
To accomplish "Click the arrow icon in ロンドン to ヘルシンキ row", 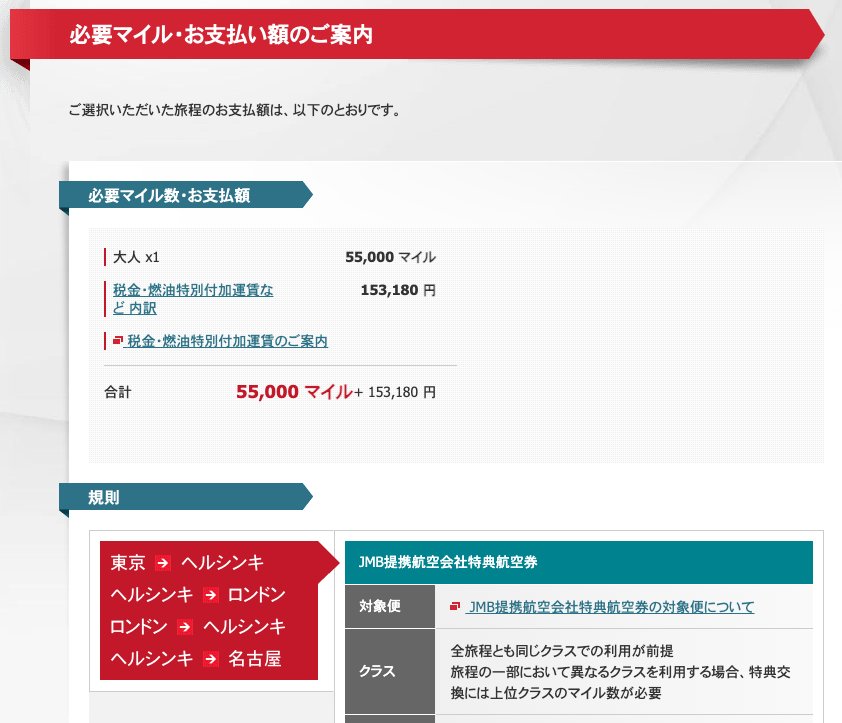I will pyautogui.click(x=185, y=627).
